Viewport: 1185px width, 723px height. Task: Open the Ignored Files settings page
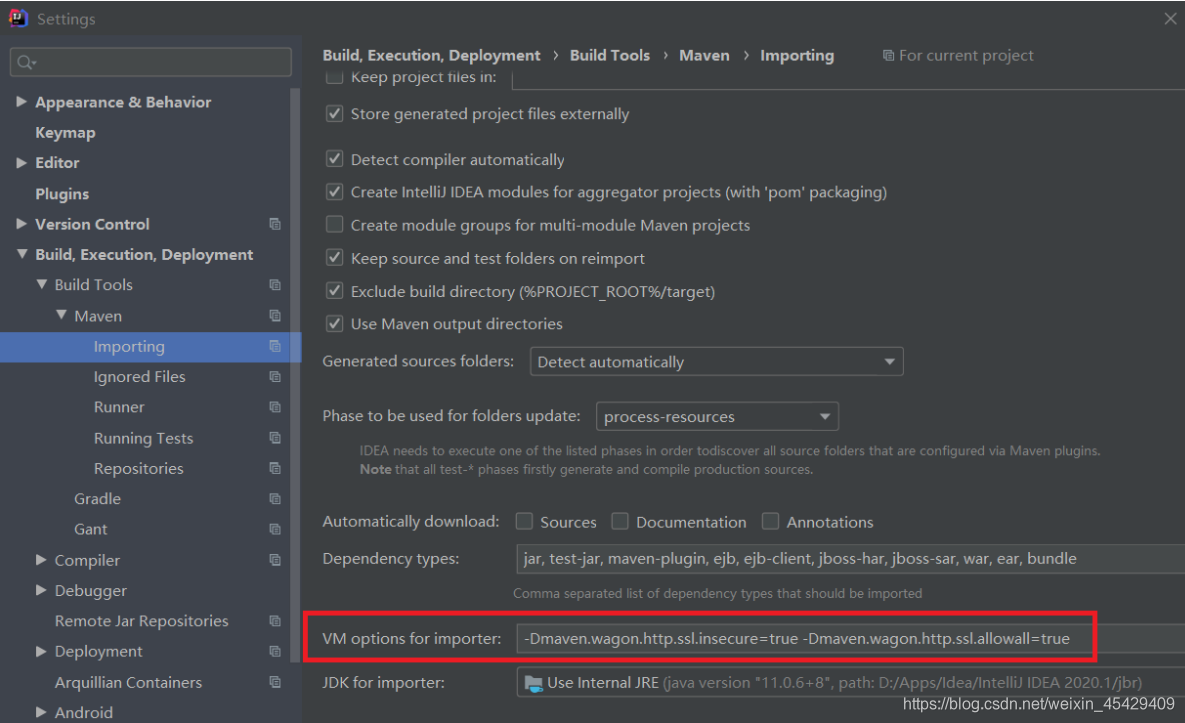pyautogui.click(x=139, y=376)
